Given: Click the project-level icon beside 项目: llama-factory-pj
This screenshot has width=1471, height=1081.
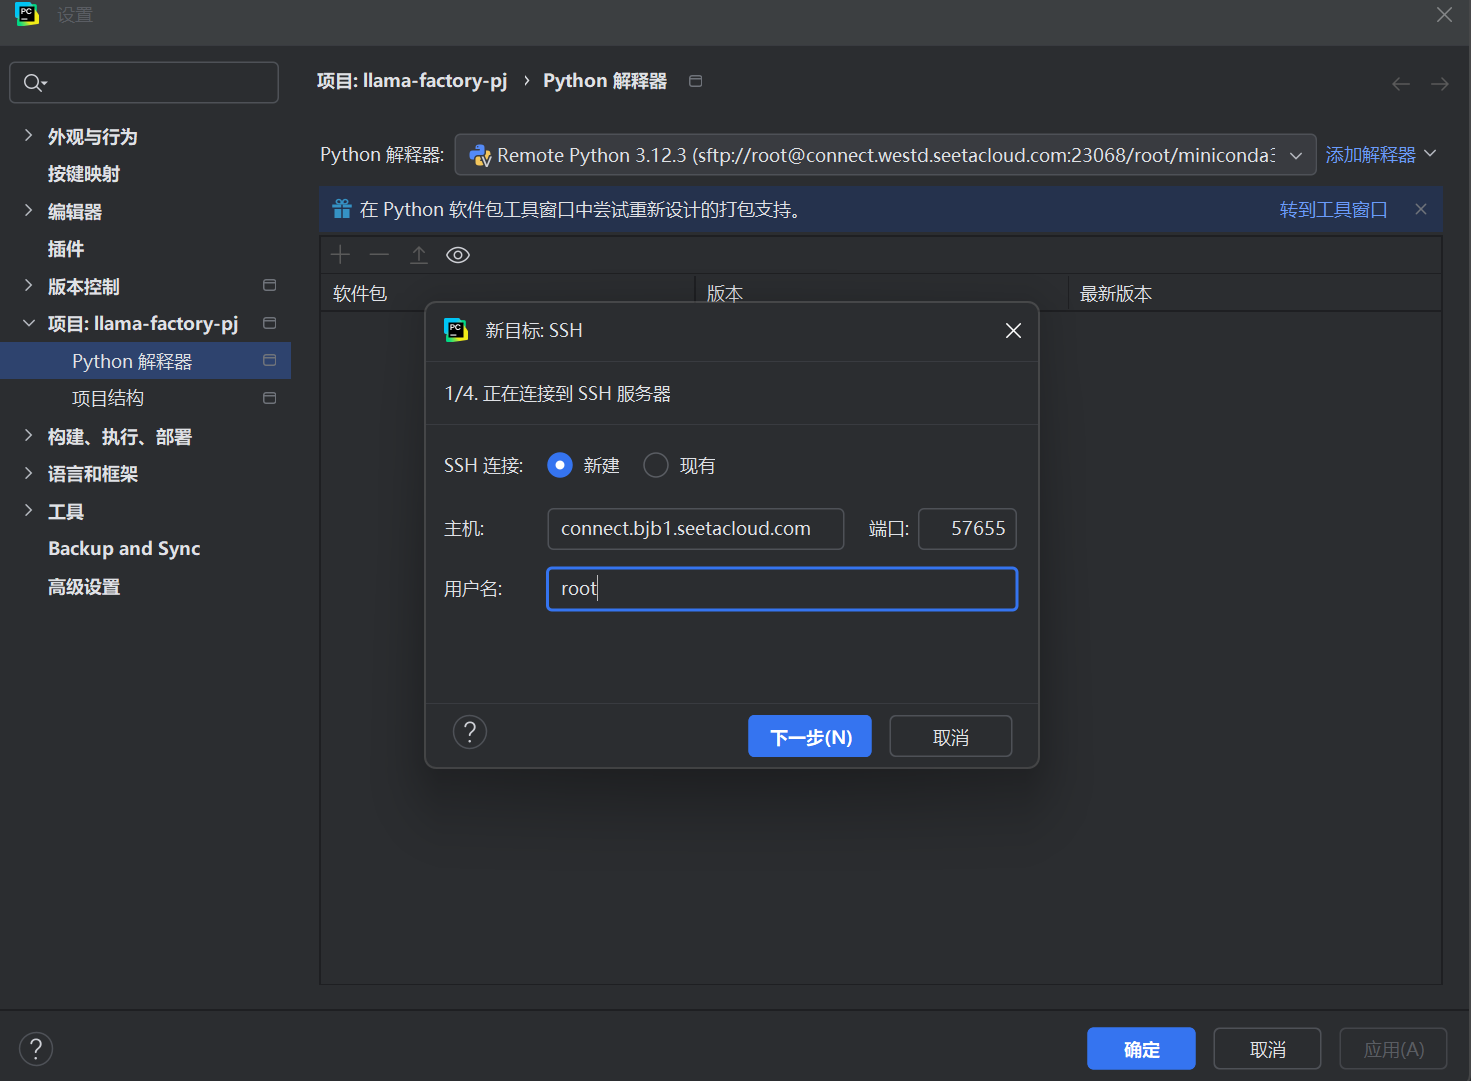Looking at the screenshot, I should [269, 323].
